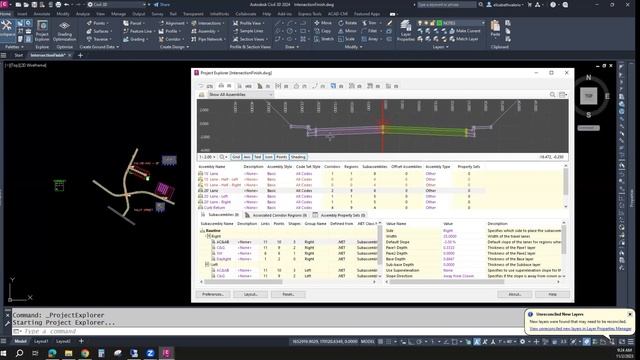Switch to the Layout1 tab
This screenshot has height=360, width=640.
41,341
